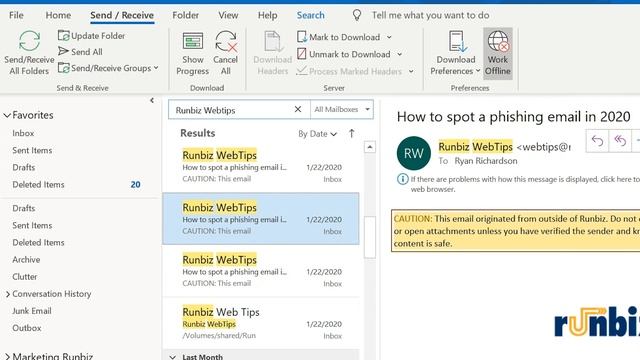Open Inbox under Favorites
The image size is (640, 360).
click(23, 133)
